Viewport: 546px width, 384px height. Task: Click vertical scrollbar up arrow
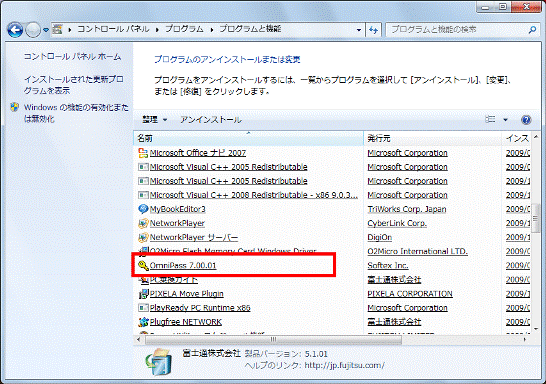point(536,137)
